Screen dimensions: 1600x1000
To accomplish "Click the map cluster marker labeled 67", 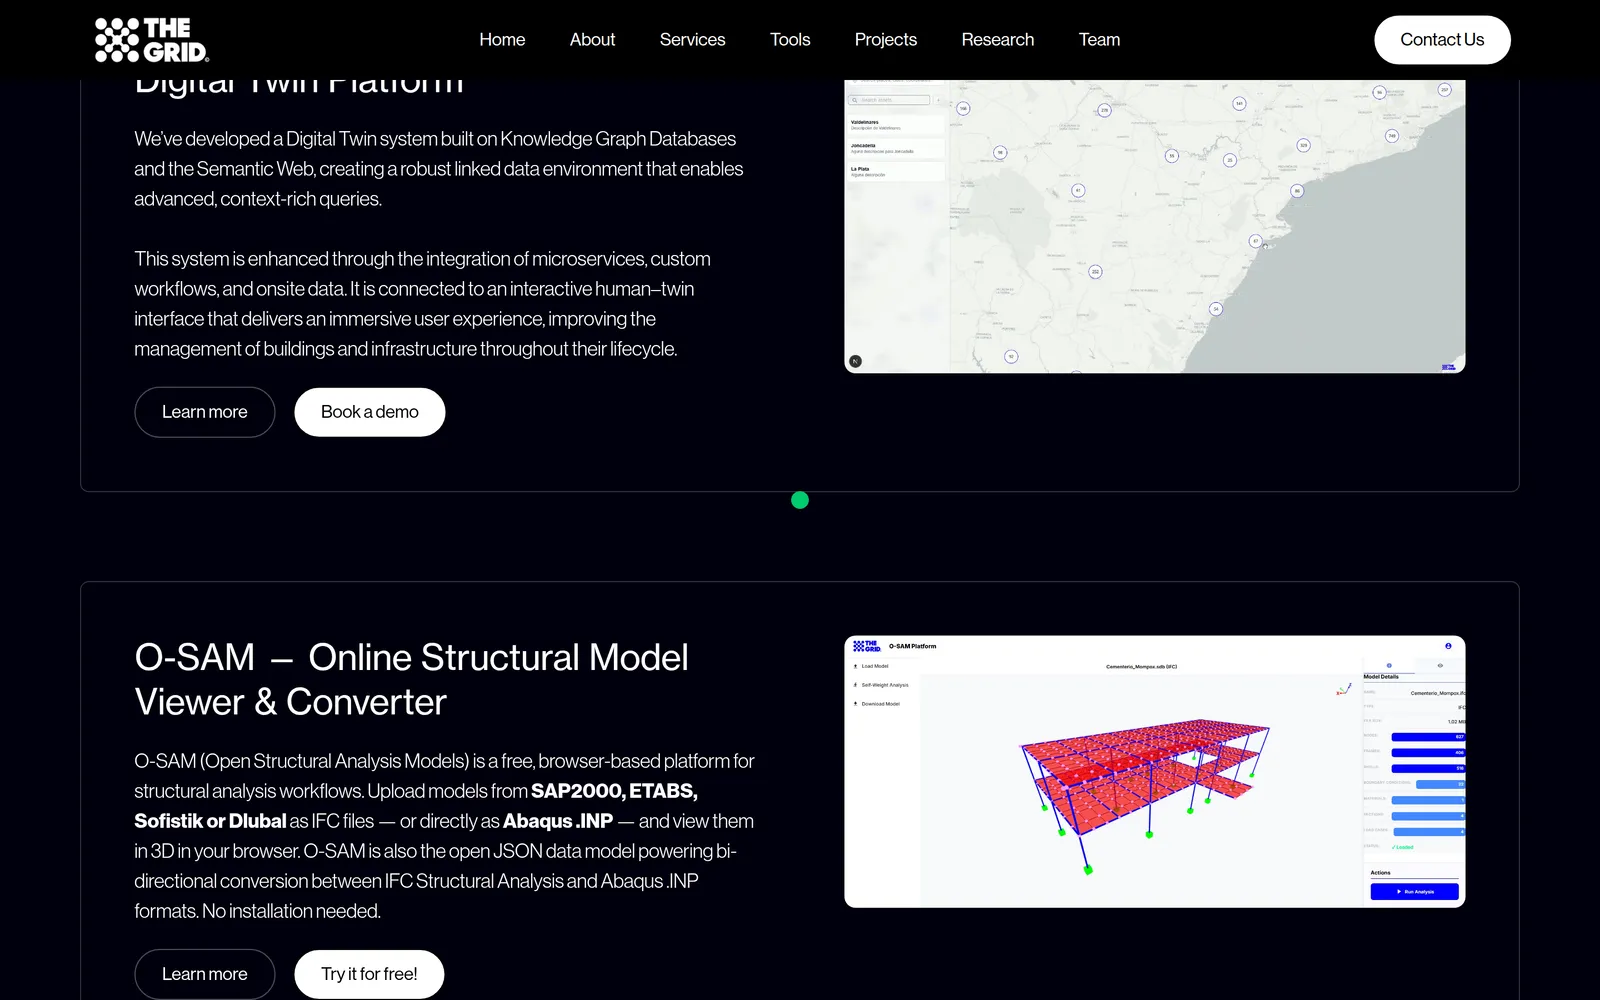I will tap(1255, 241).
